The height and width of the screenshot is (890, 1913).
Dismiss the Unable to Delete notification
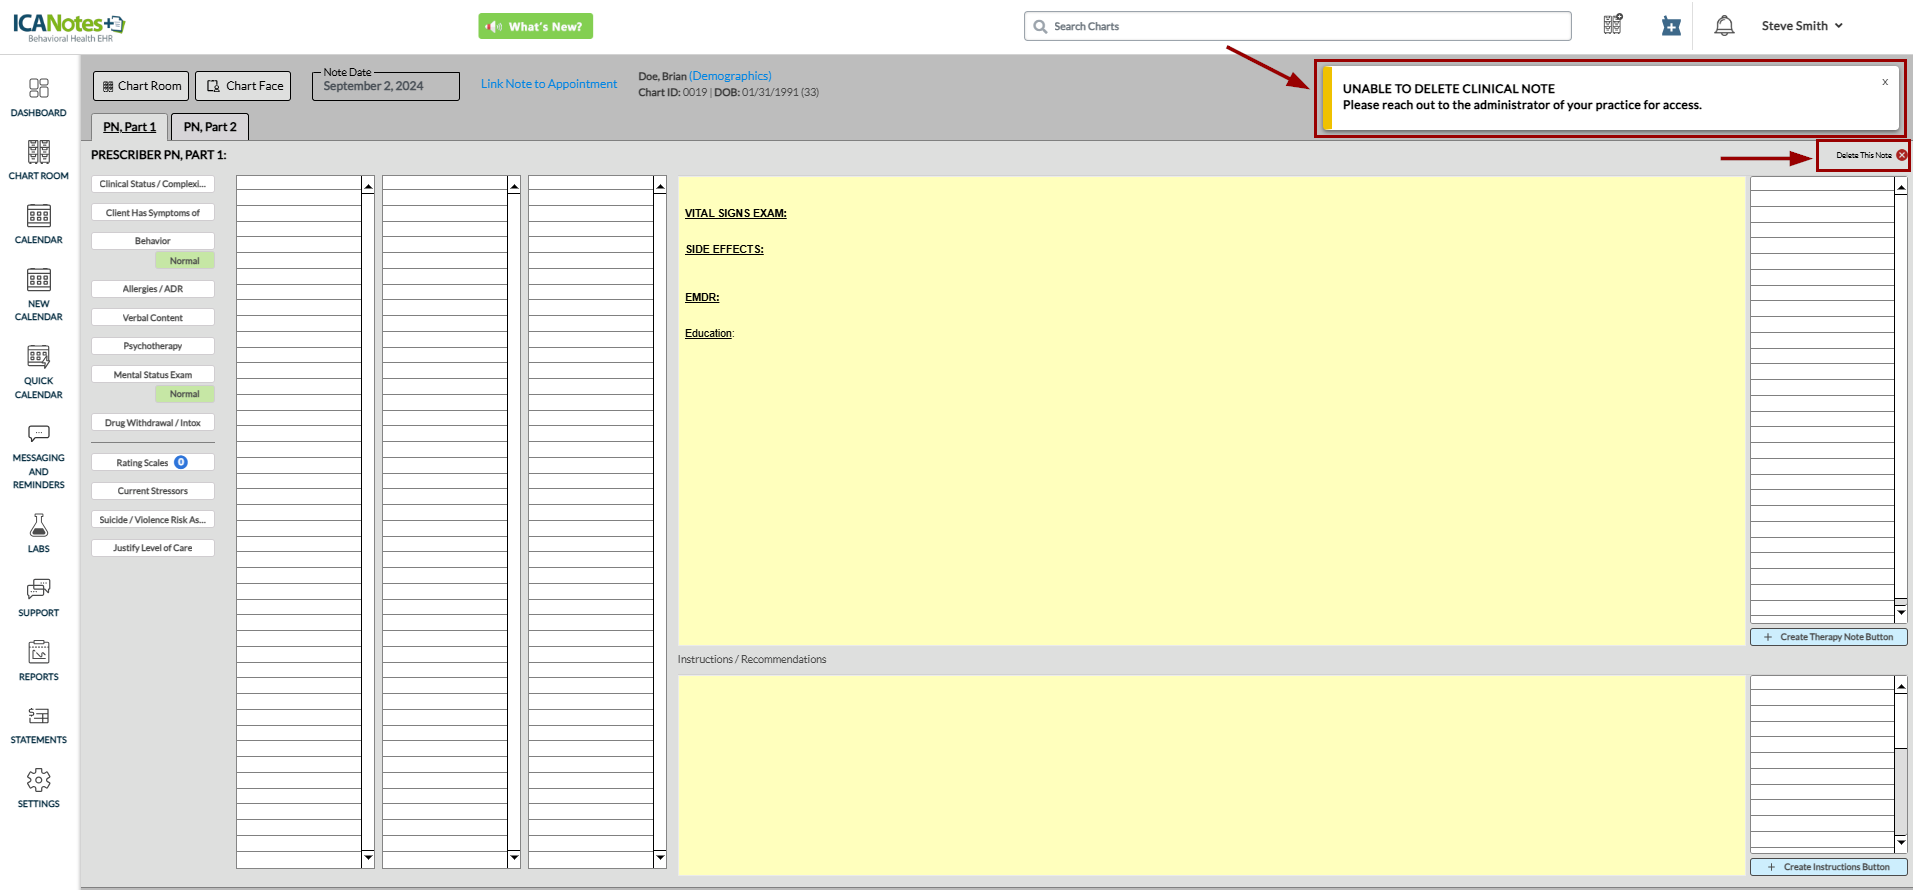coord(1885,82)
